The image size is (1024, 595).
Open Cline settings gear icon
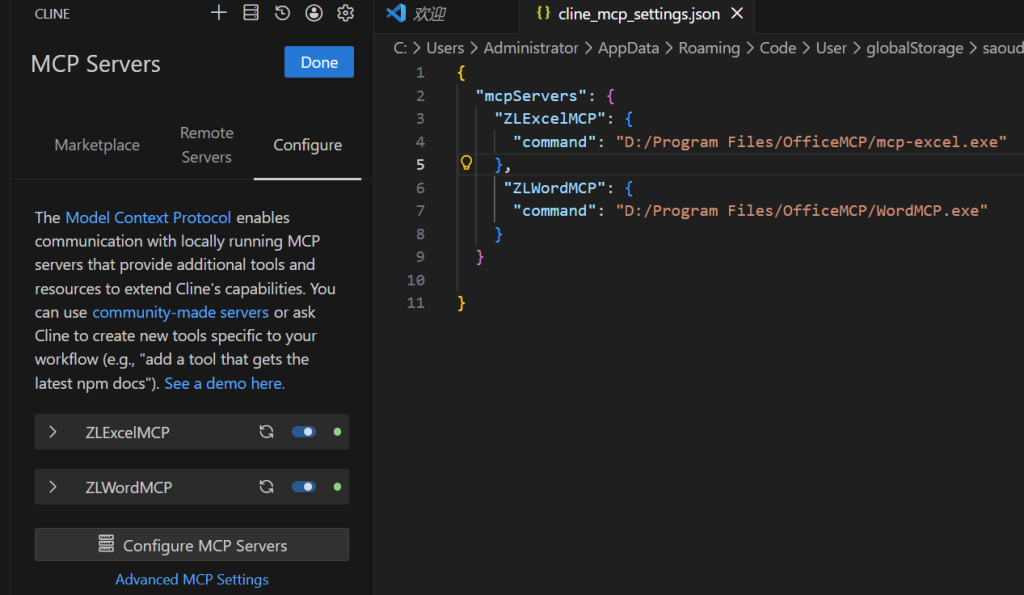tap(345, 13)
